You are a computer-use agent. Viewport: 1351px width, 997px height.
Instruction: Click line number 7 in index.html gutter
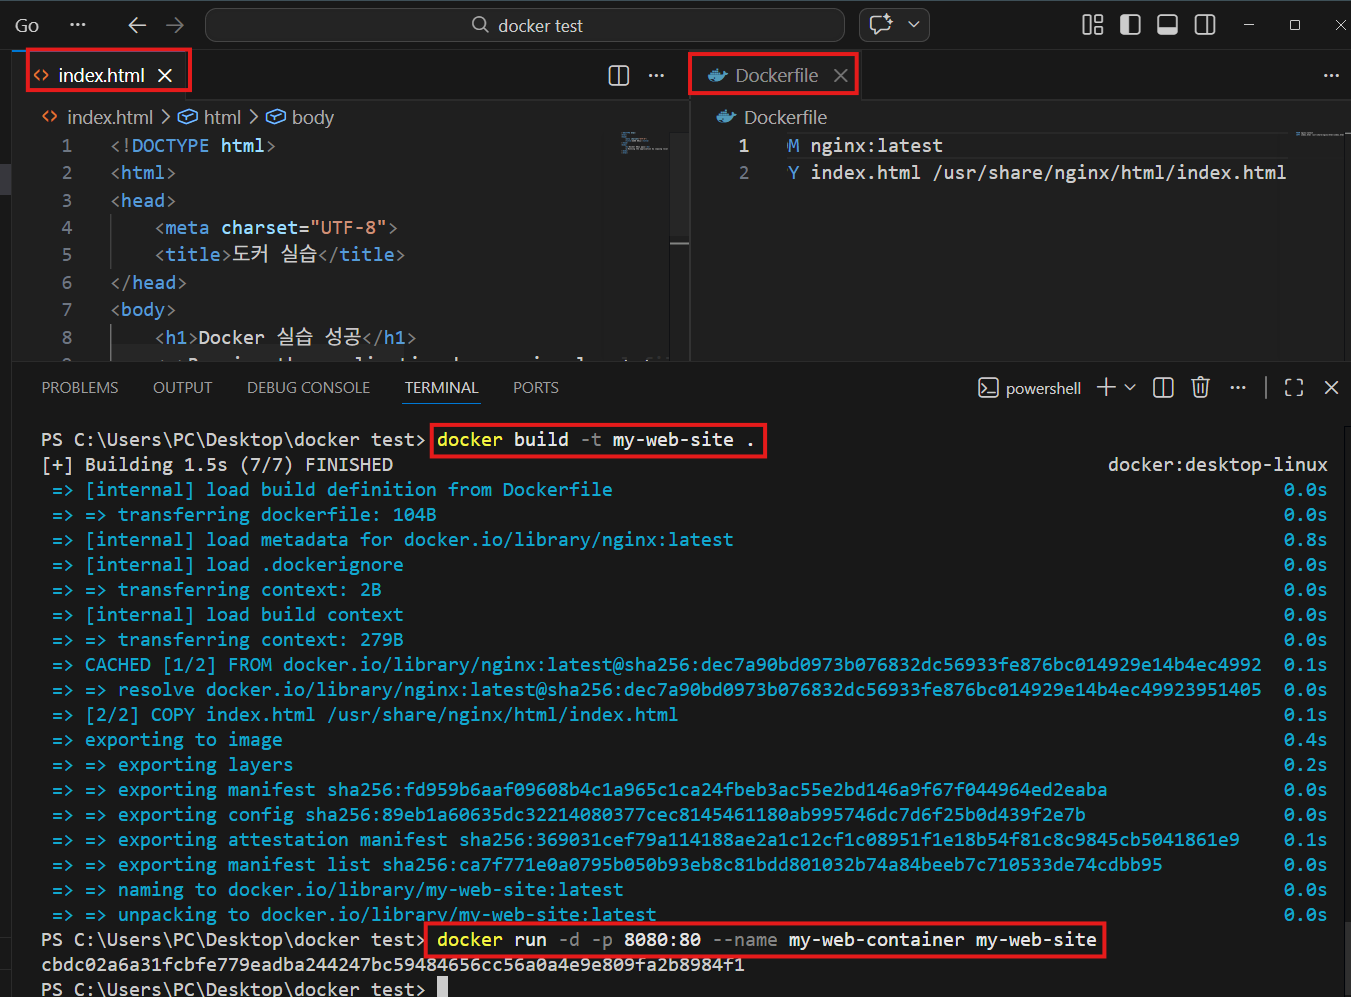pos(67,310)
